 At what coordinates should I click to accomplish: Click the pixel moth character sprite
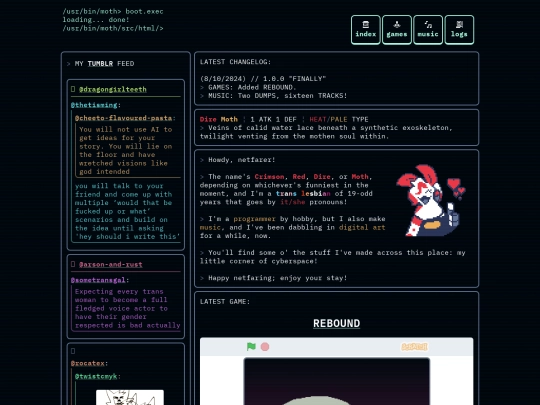[430, 200]
